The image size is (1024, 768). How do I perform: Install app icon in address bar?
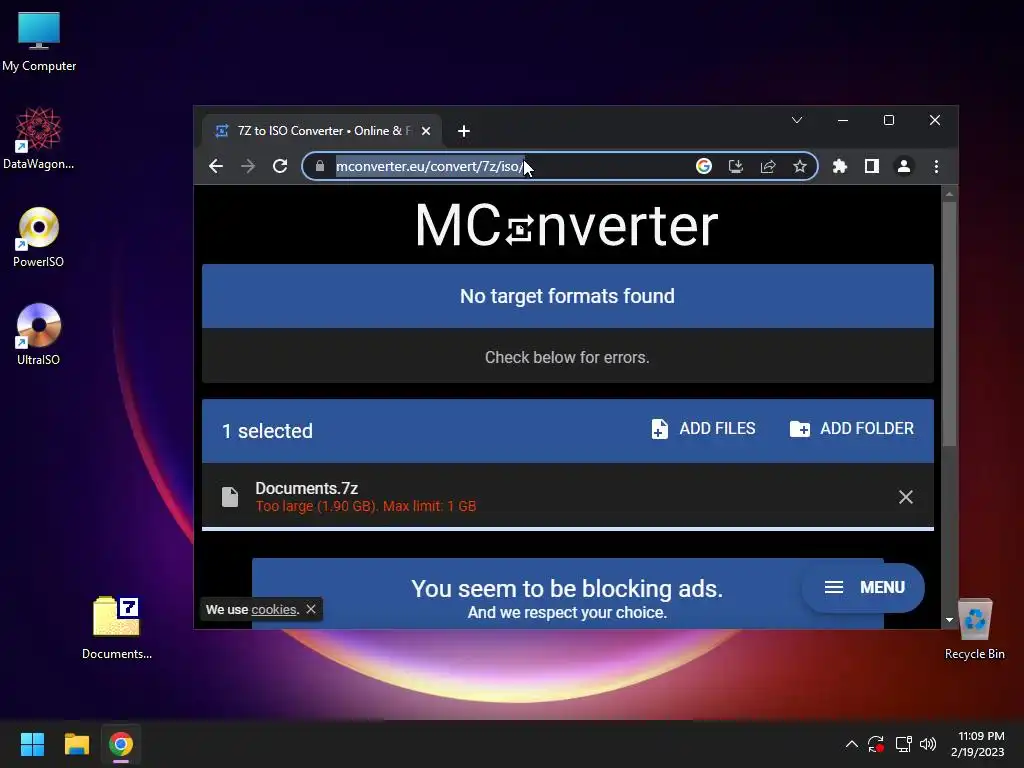click(x=736, y=166)
